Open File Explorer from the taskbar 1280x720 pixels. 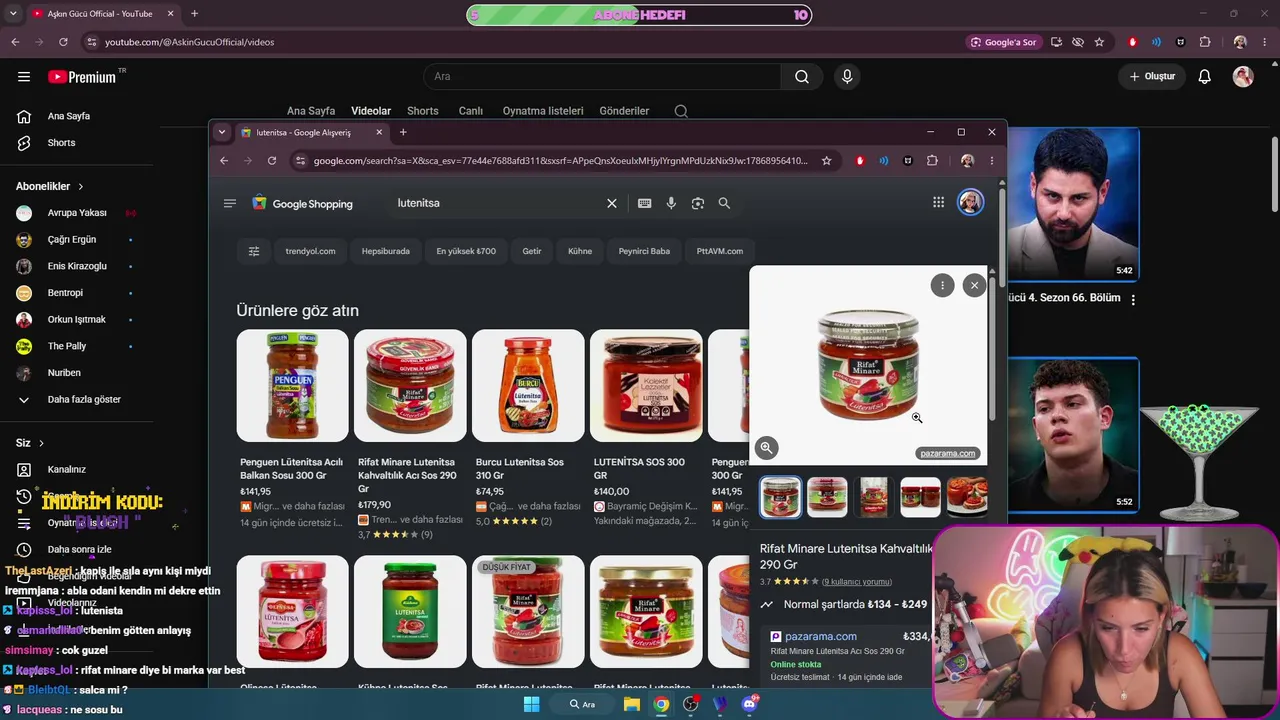pos(632,704)
